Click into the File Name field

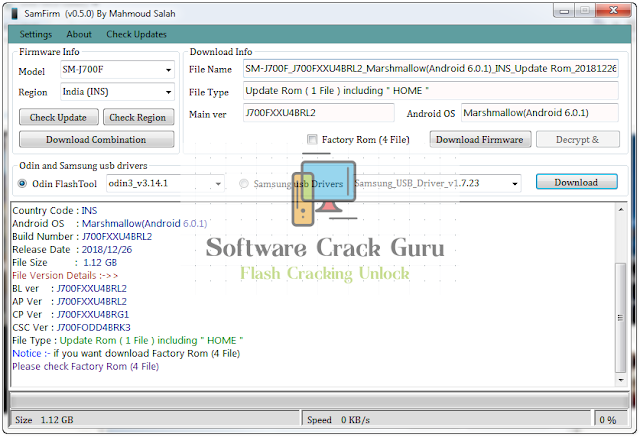coord(431,69)
